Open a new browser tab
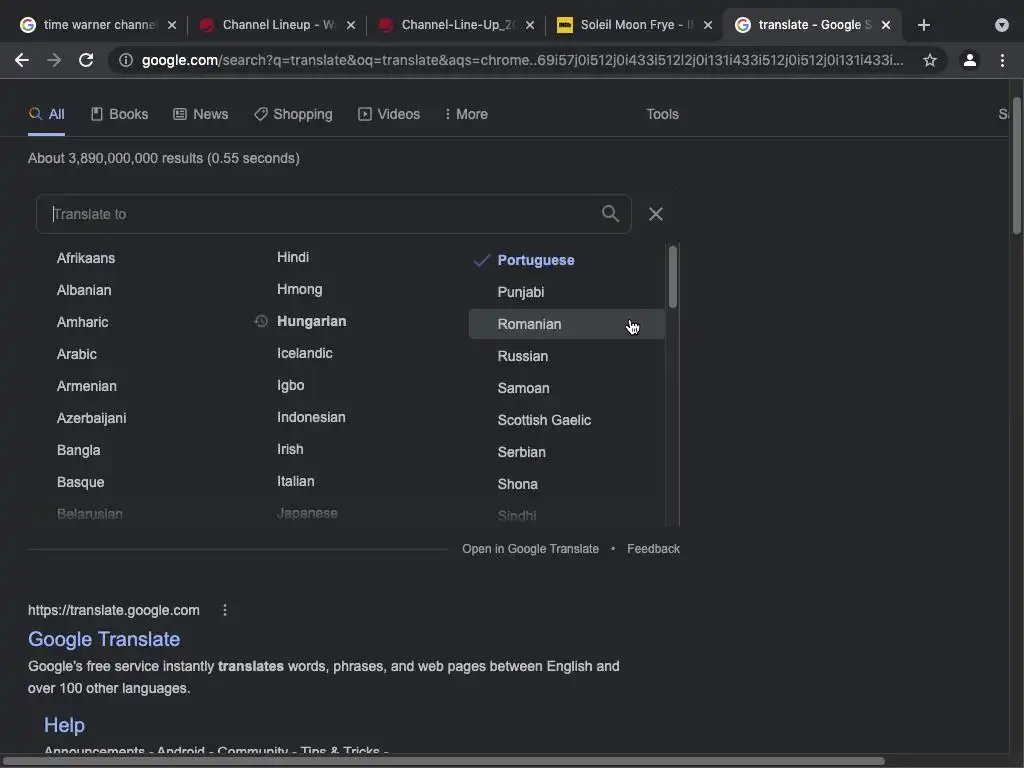 (923, 25)
